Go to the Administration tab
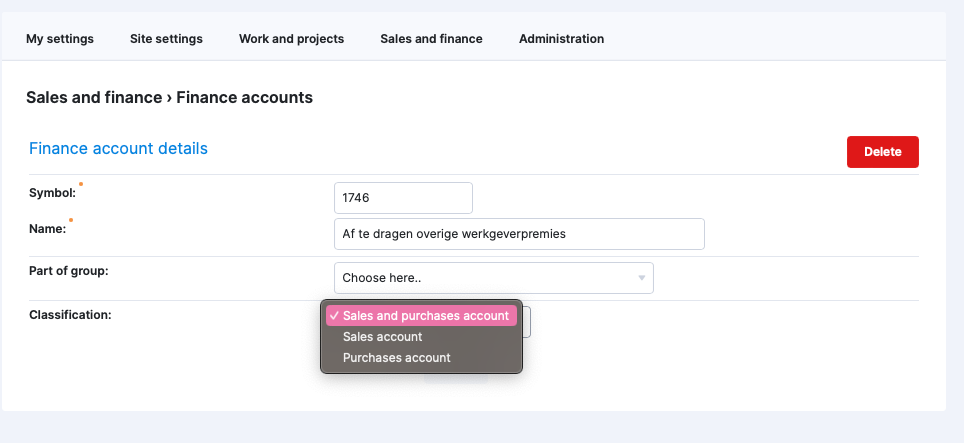 [561, 39]
